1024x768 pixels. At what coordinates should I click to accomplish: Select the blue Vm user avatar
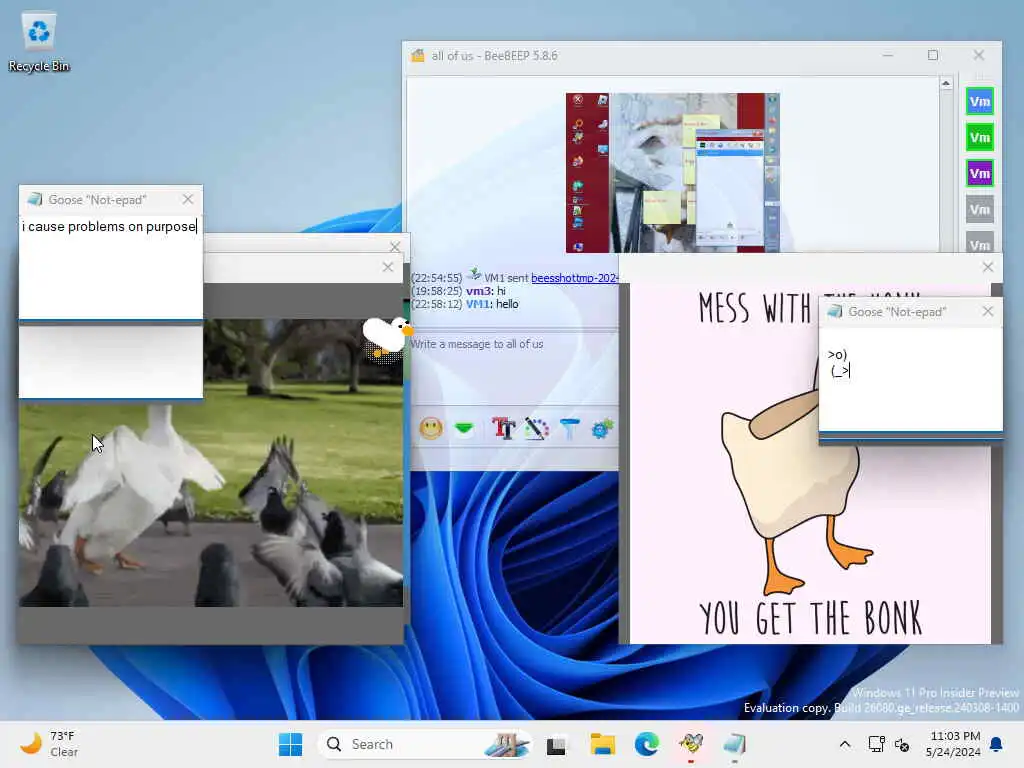pos(980,101)
